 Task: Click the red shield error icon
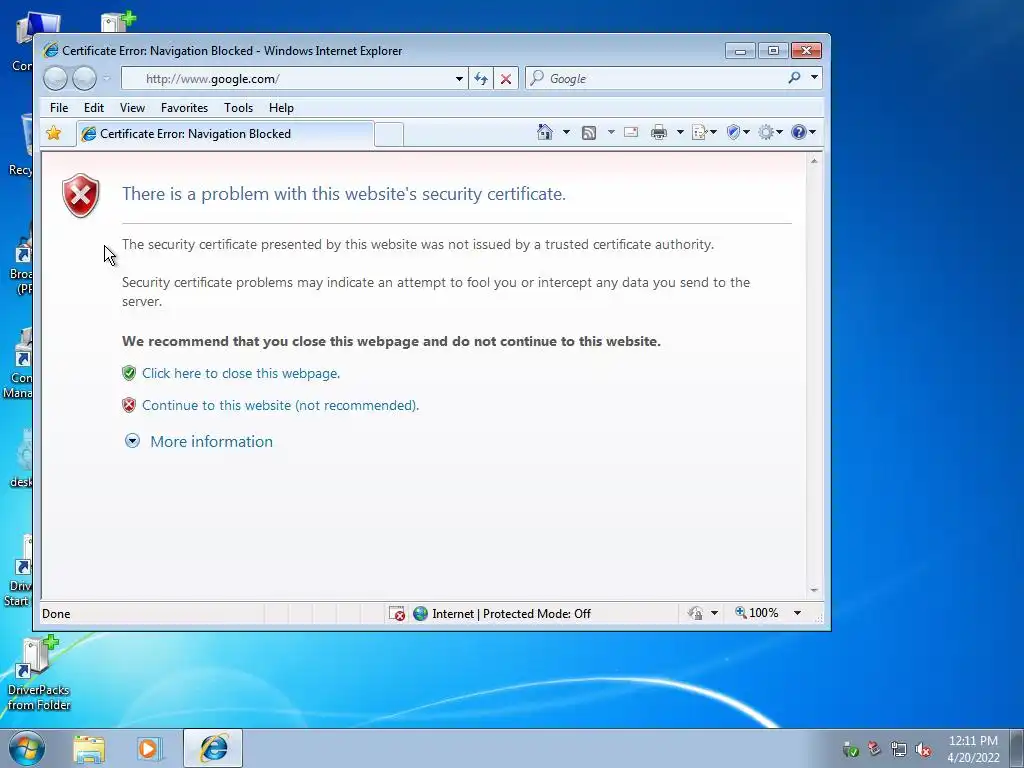tap(80, 195)
